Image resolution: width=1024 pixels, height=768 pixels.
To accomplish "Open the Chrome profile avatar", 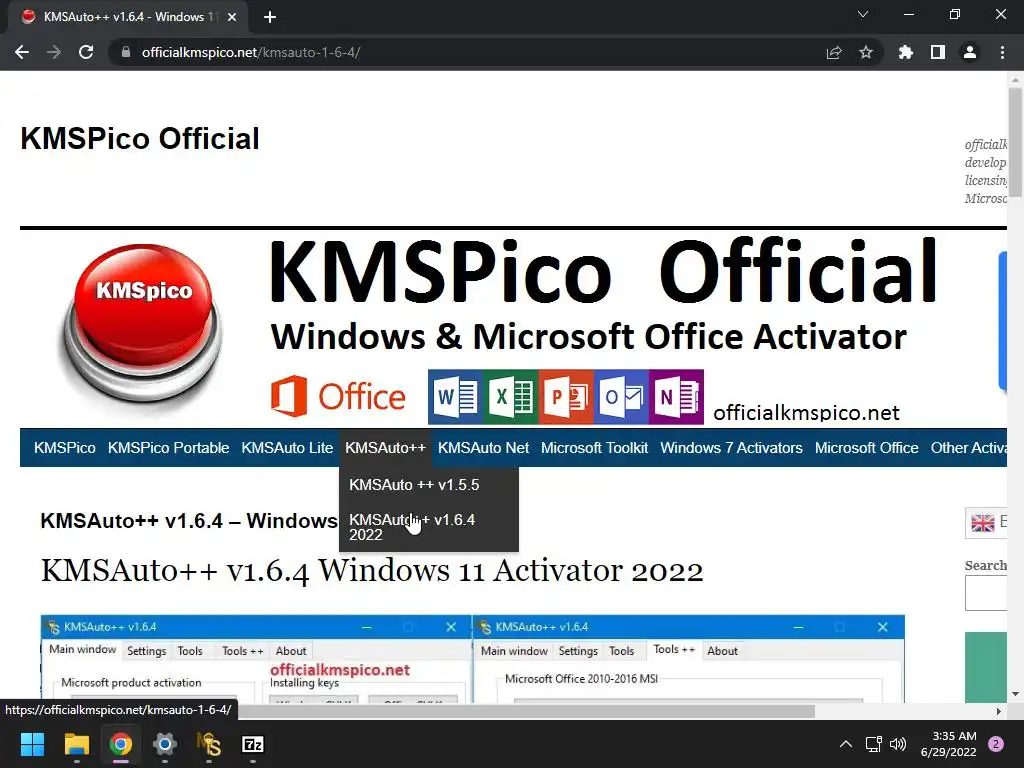I will tap(970, 52).
